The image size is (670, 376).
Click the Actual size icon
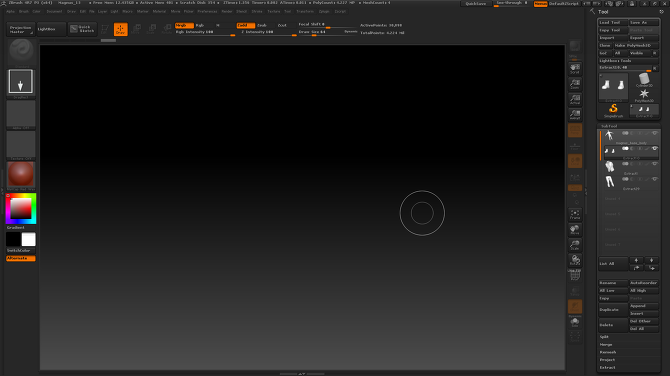tap(575, 100)
